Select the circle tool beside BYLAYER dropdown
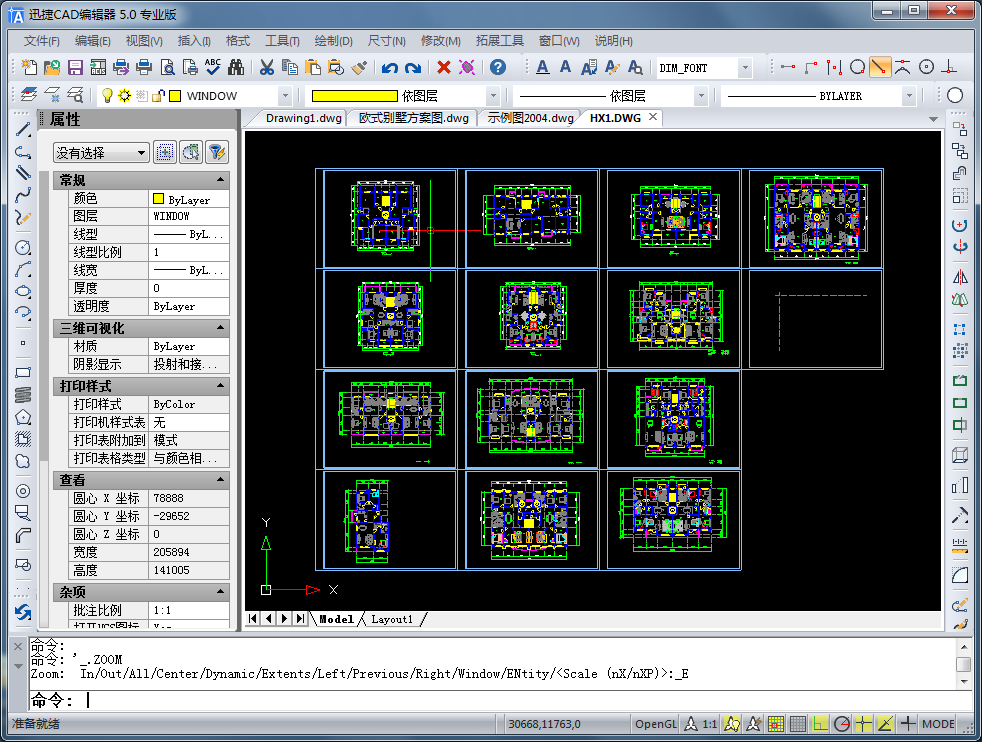982x742 pixels. pyautogui.click(x=955, y=95)
